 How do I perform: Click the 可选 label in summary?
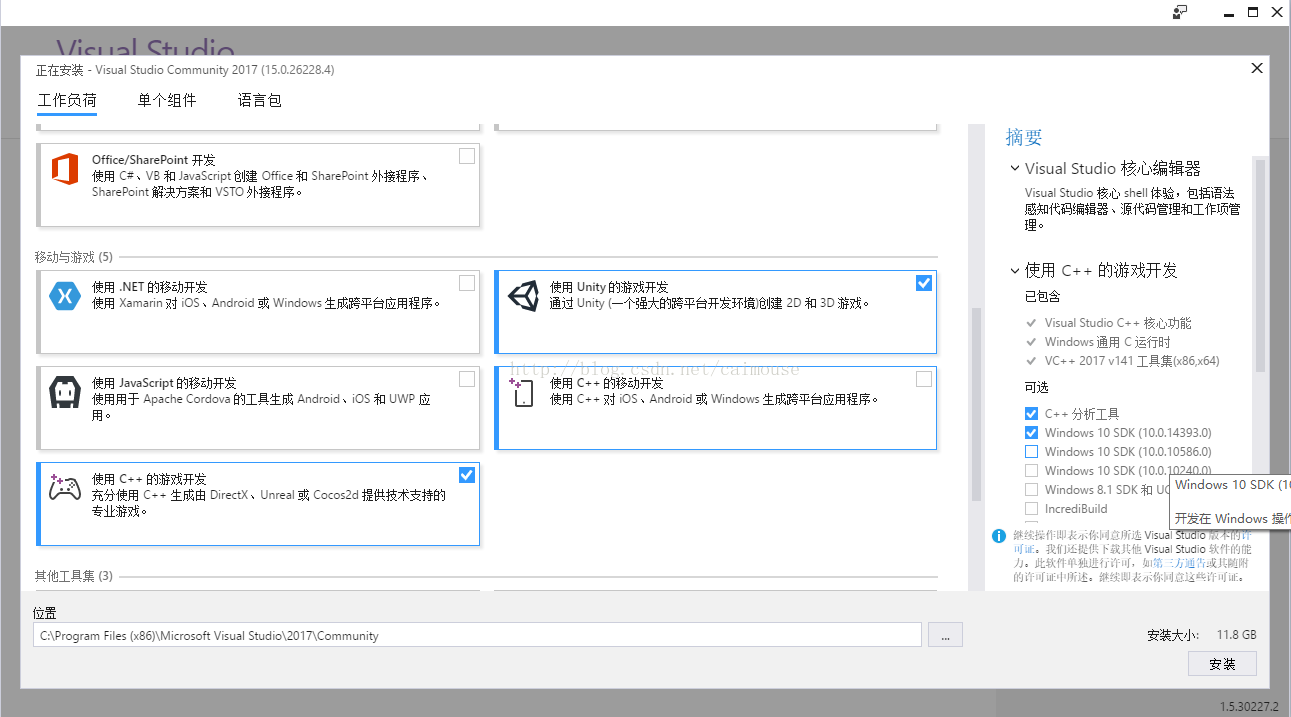pyautogui.click(x=1036, y=387)
